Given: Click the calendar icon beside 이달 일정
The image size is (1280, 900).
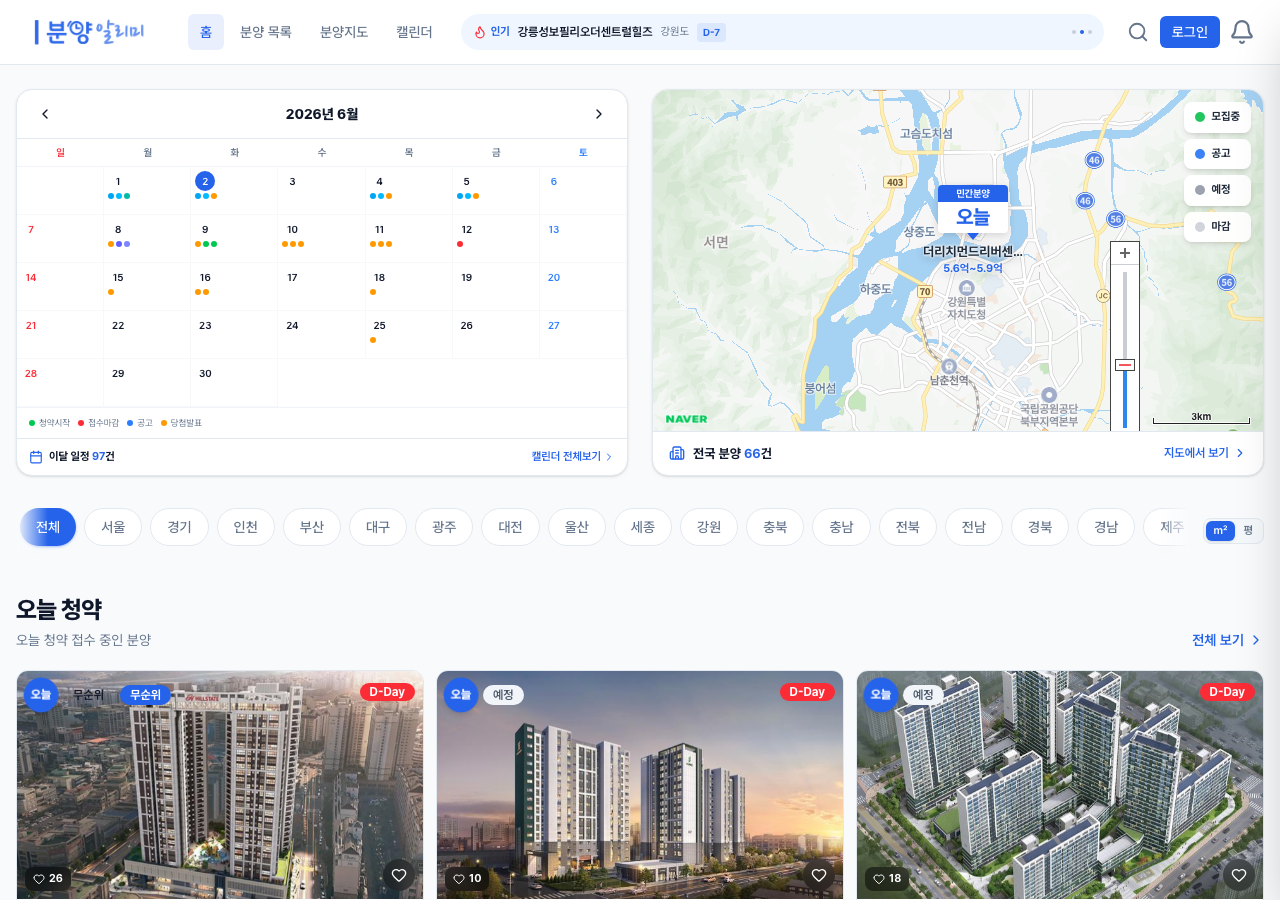Looking at the screenshot, I should [36, 457].
